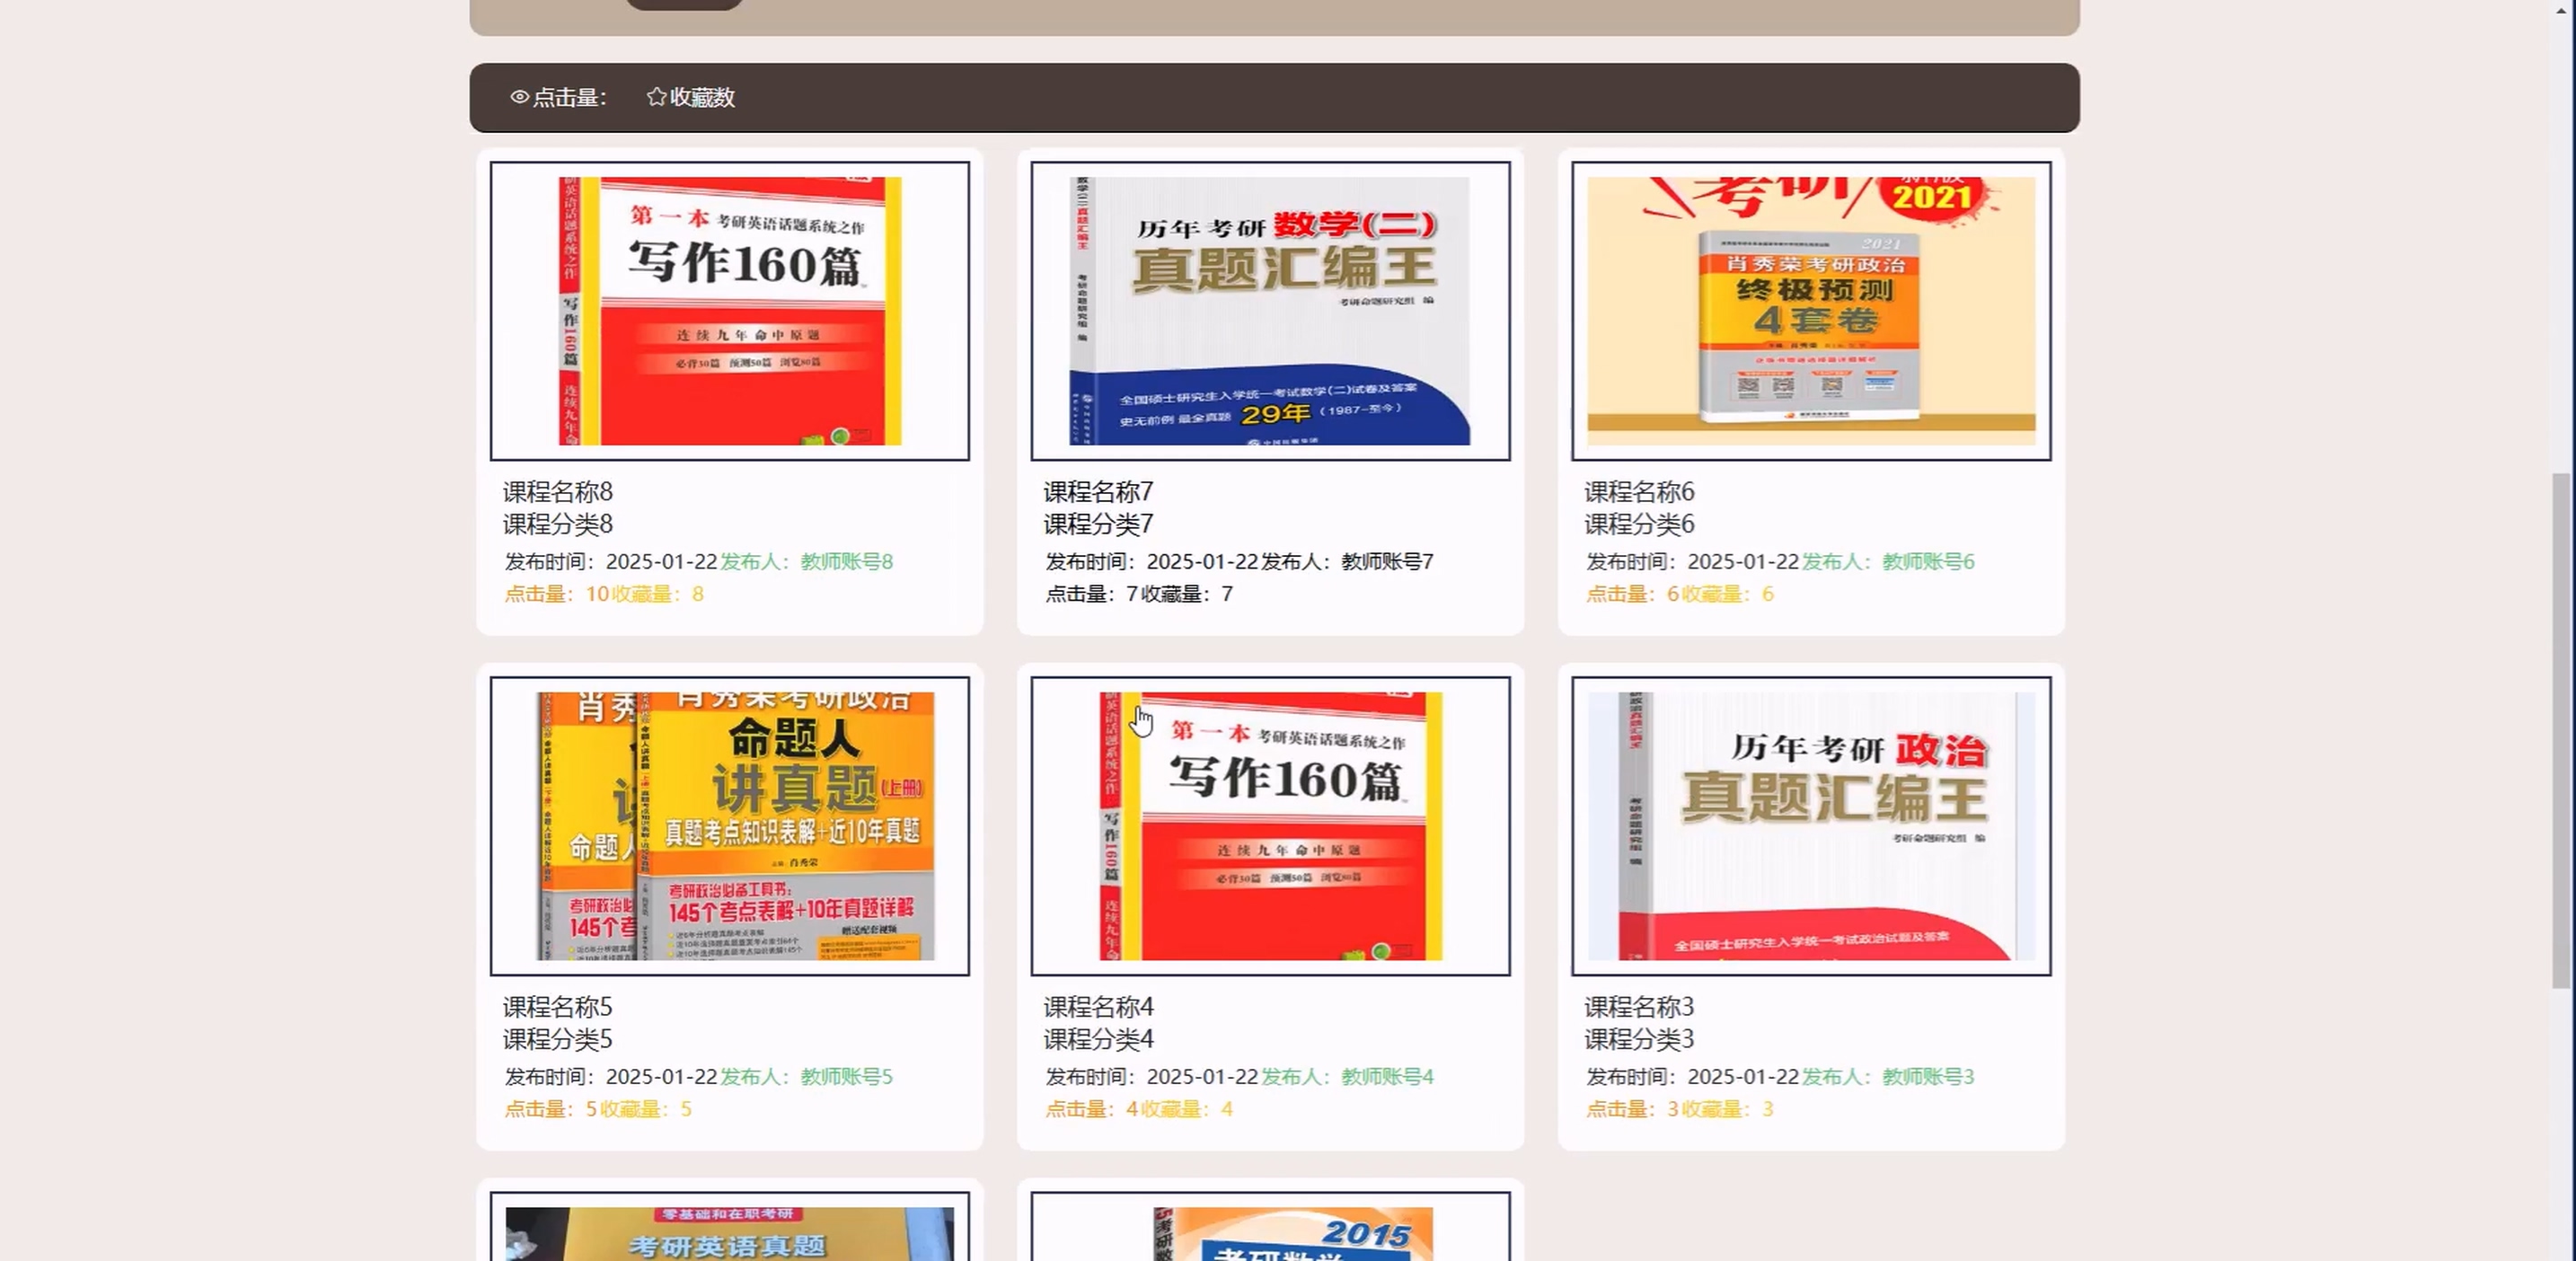Screen dimensions: 2576x1261
Task: Open 课程名称4 写作160篇 cover
Action: pos(1269,826)
